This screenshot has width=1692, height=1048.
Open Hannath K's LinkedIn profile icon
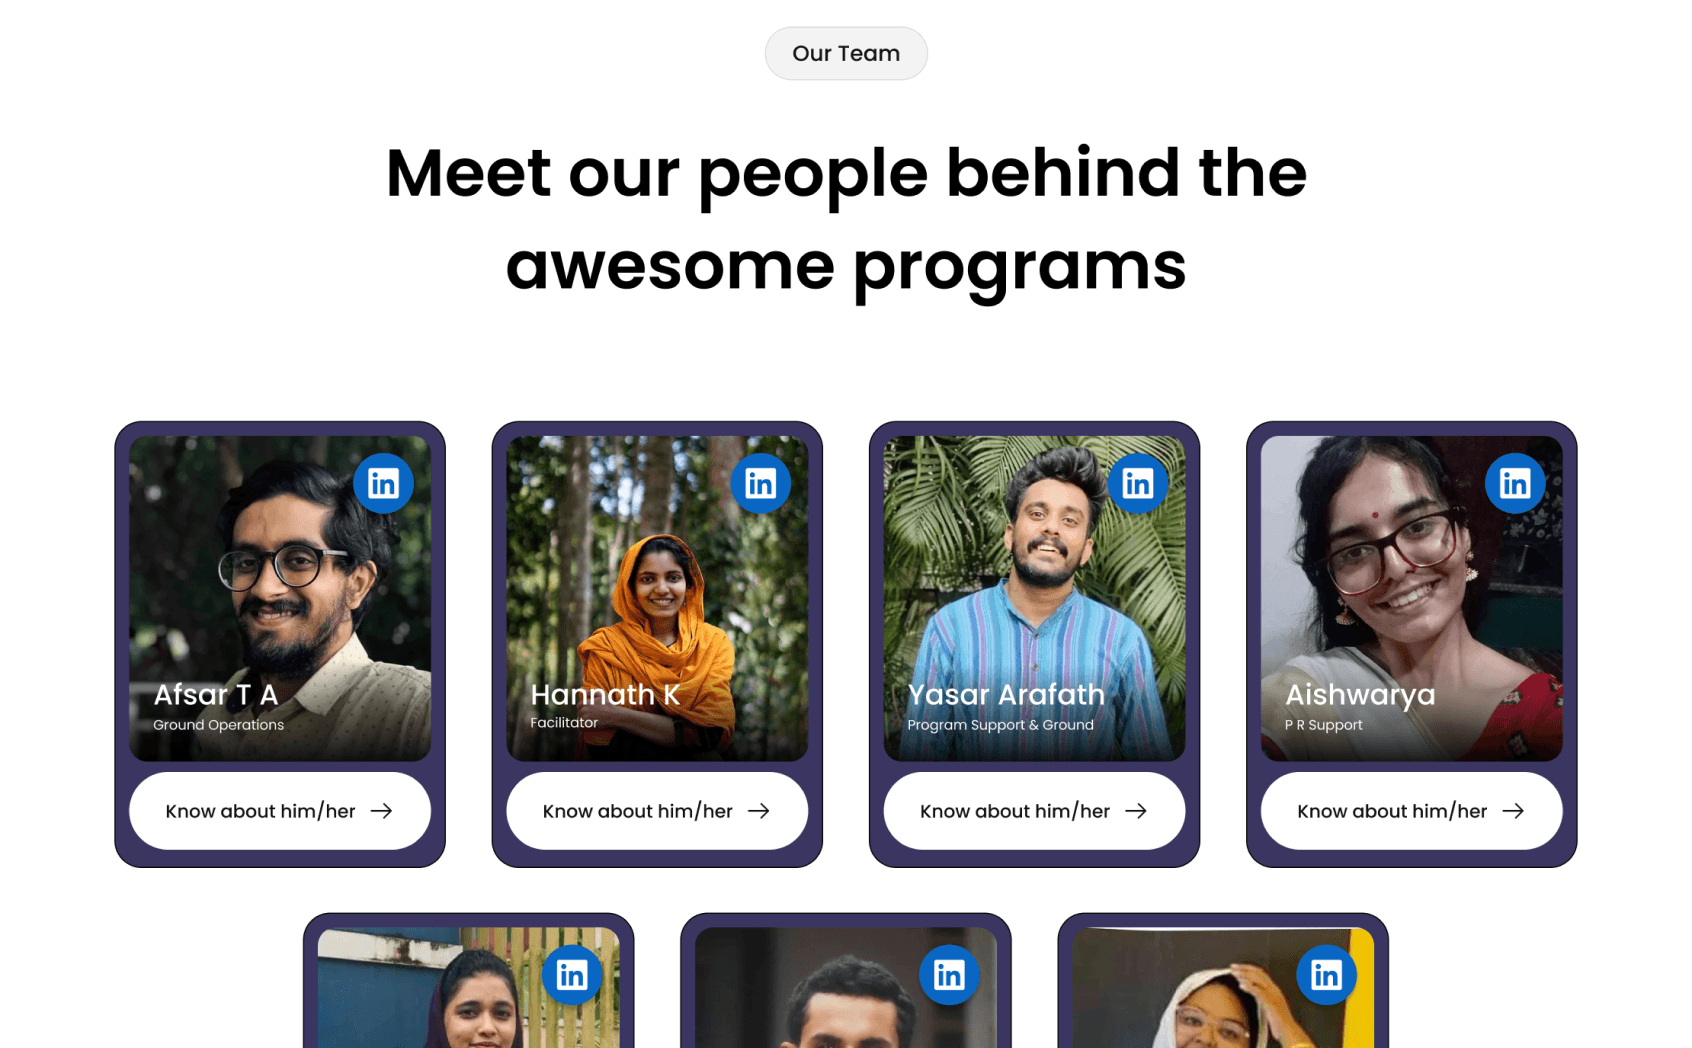click(x=761, y=483)
